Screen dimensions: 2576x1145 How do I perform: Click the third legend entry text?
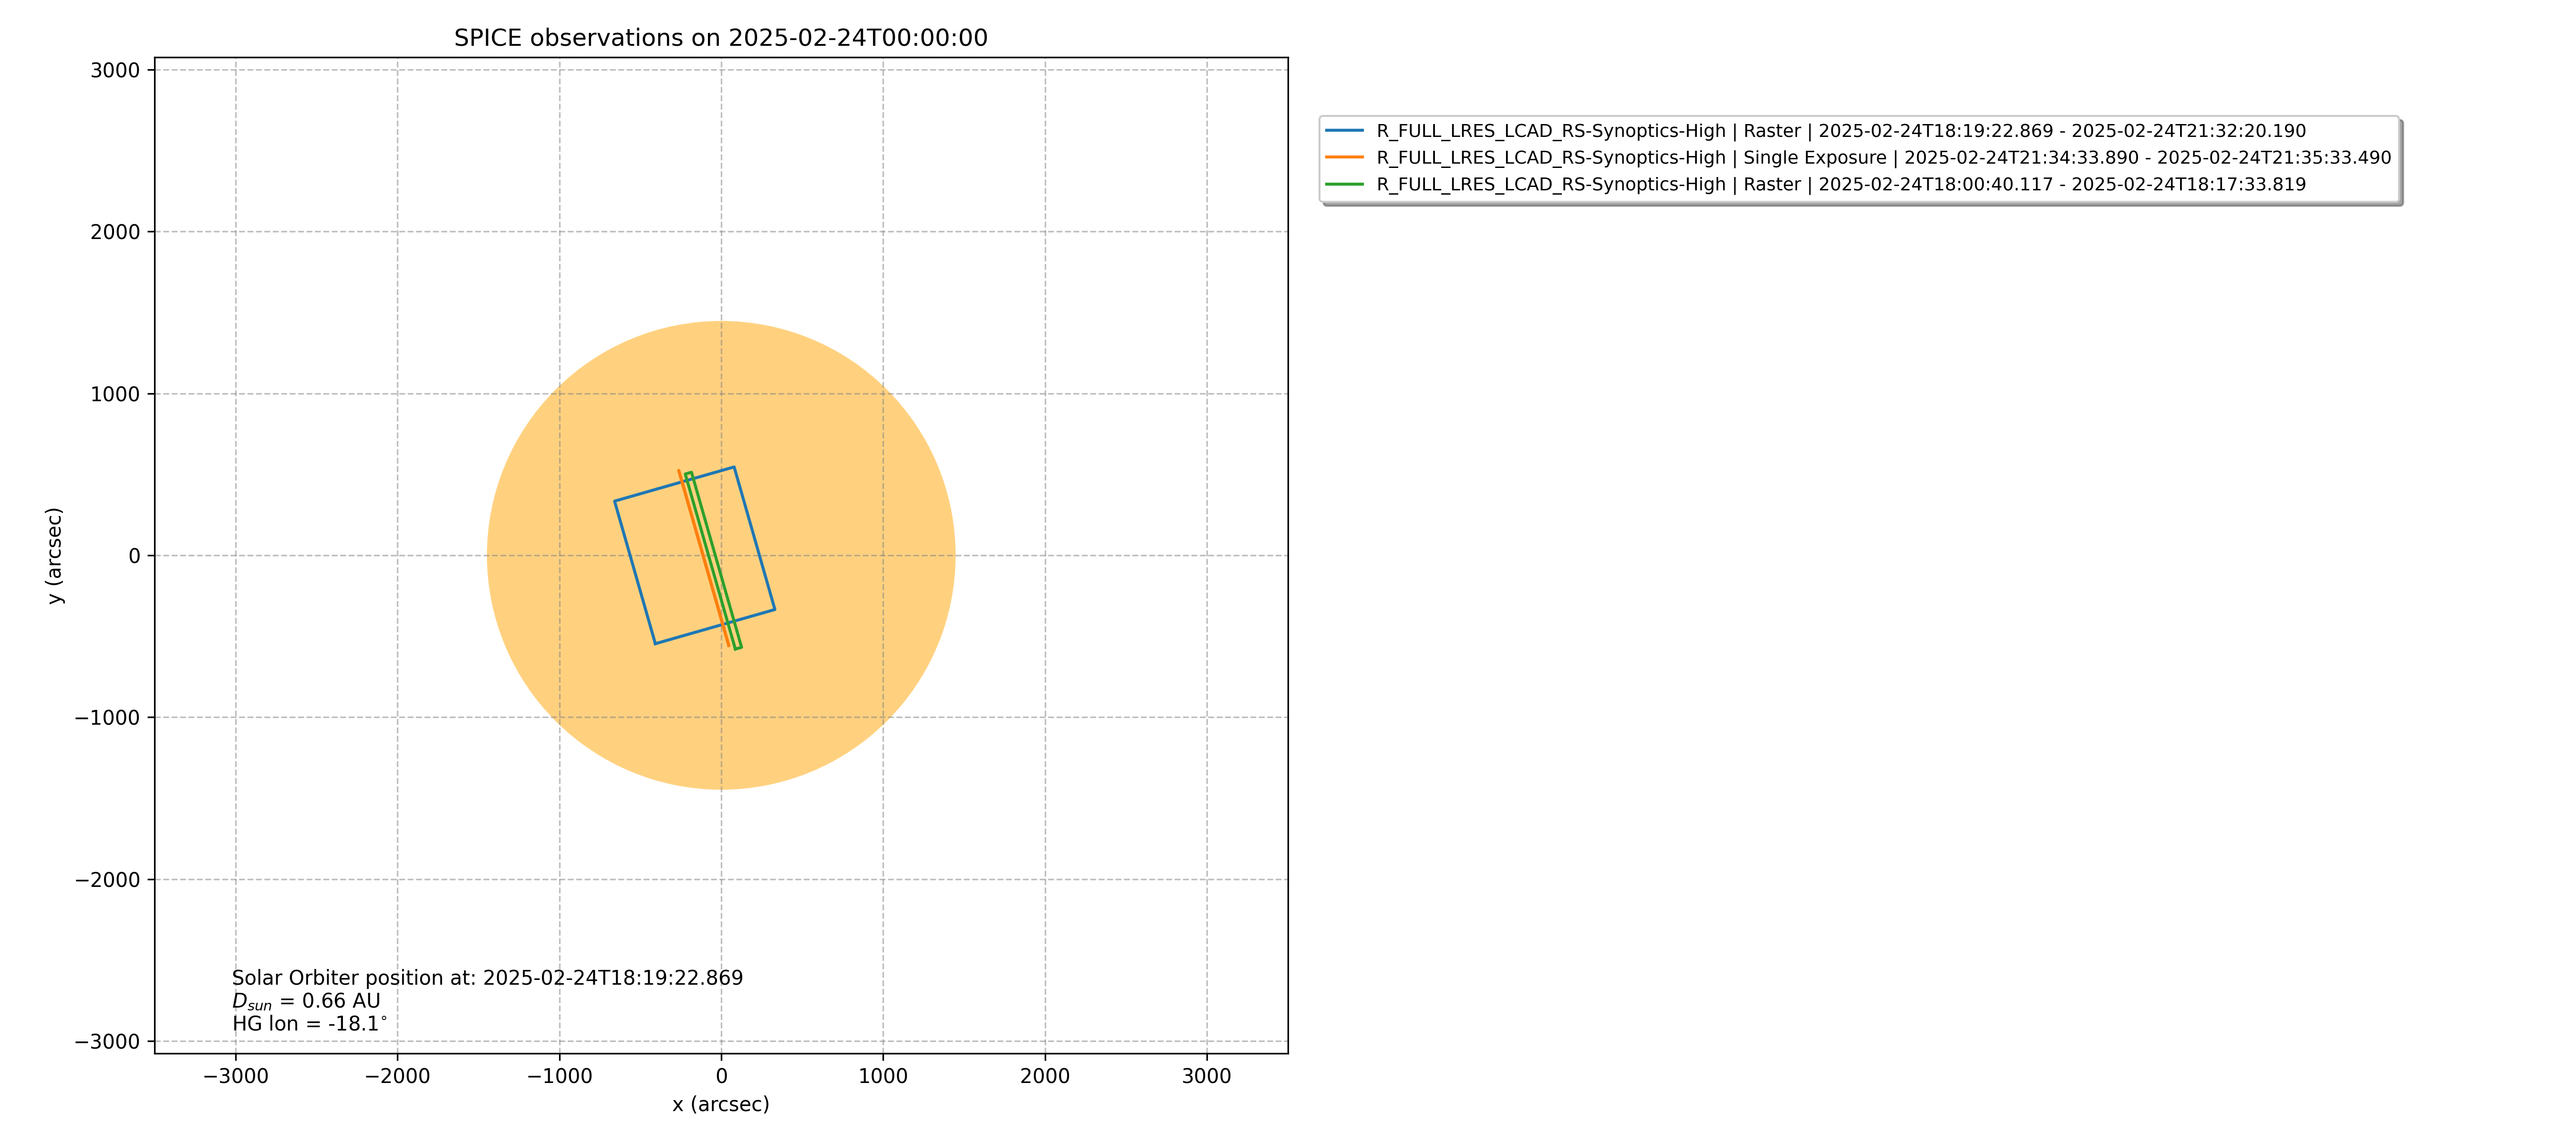[x=1840, y=185]
